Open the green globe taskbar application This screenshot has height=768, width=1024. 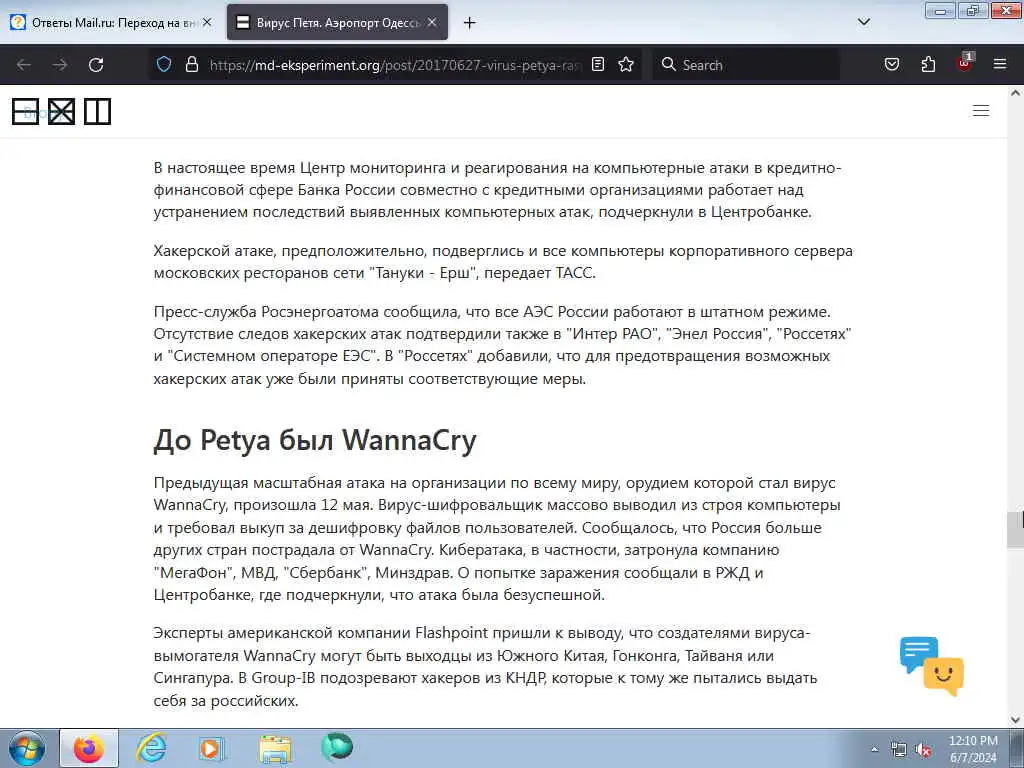click(337, 747)
